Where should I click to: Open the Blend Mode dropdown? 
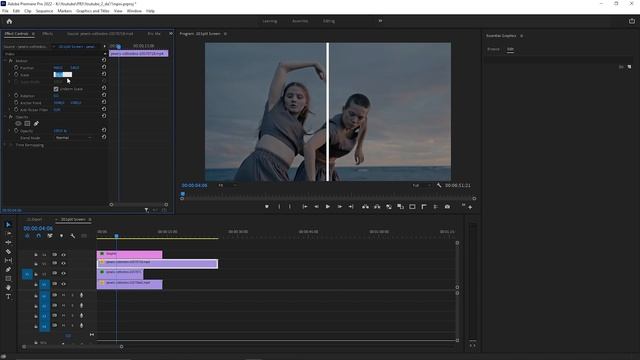click(x=73, y=138)
